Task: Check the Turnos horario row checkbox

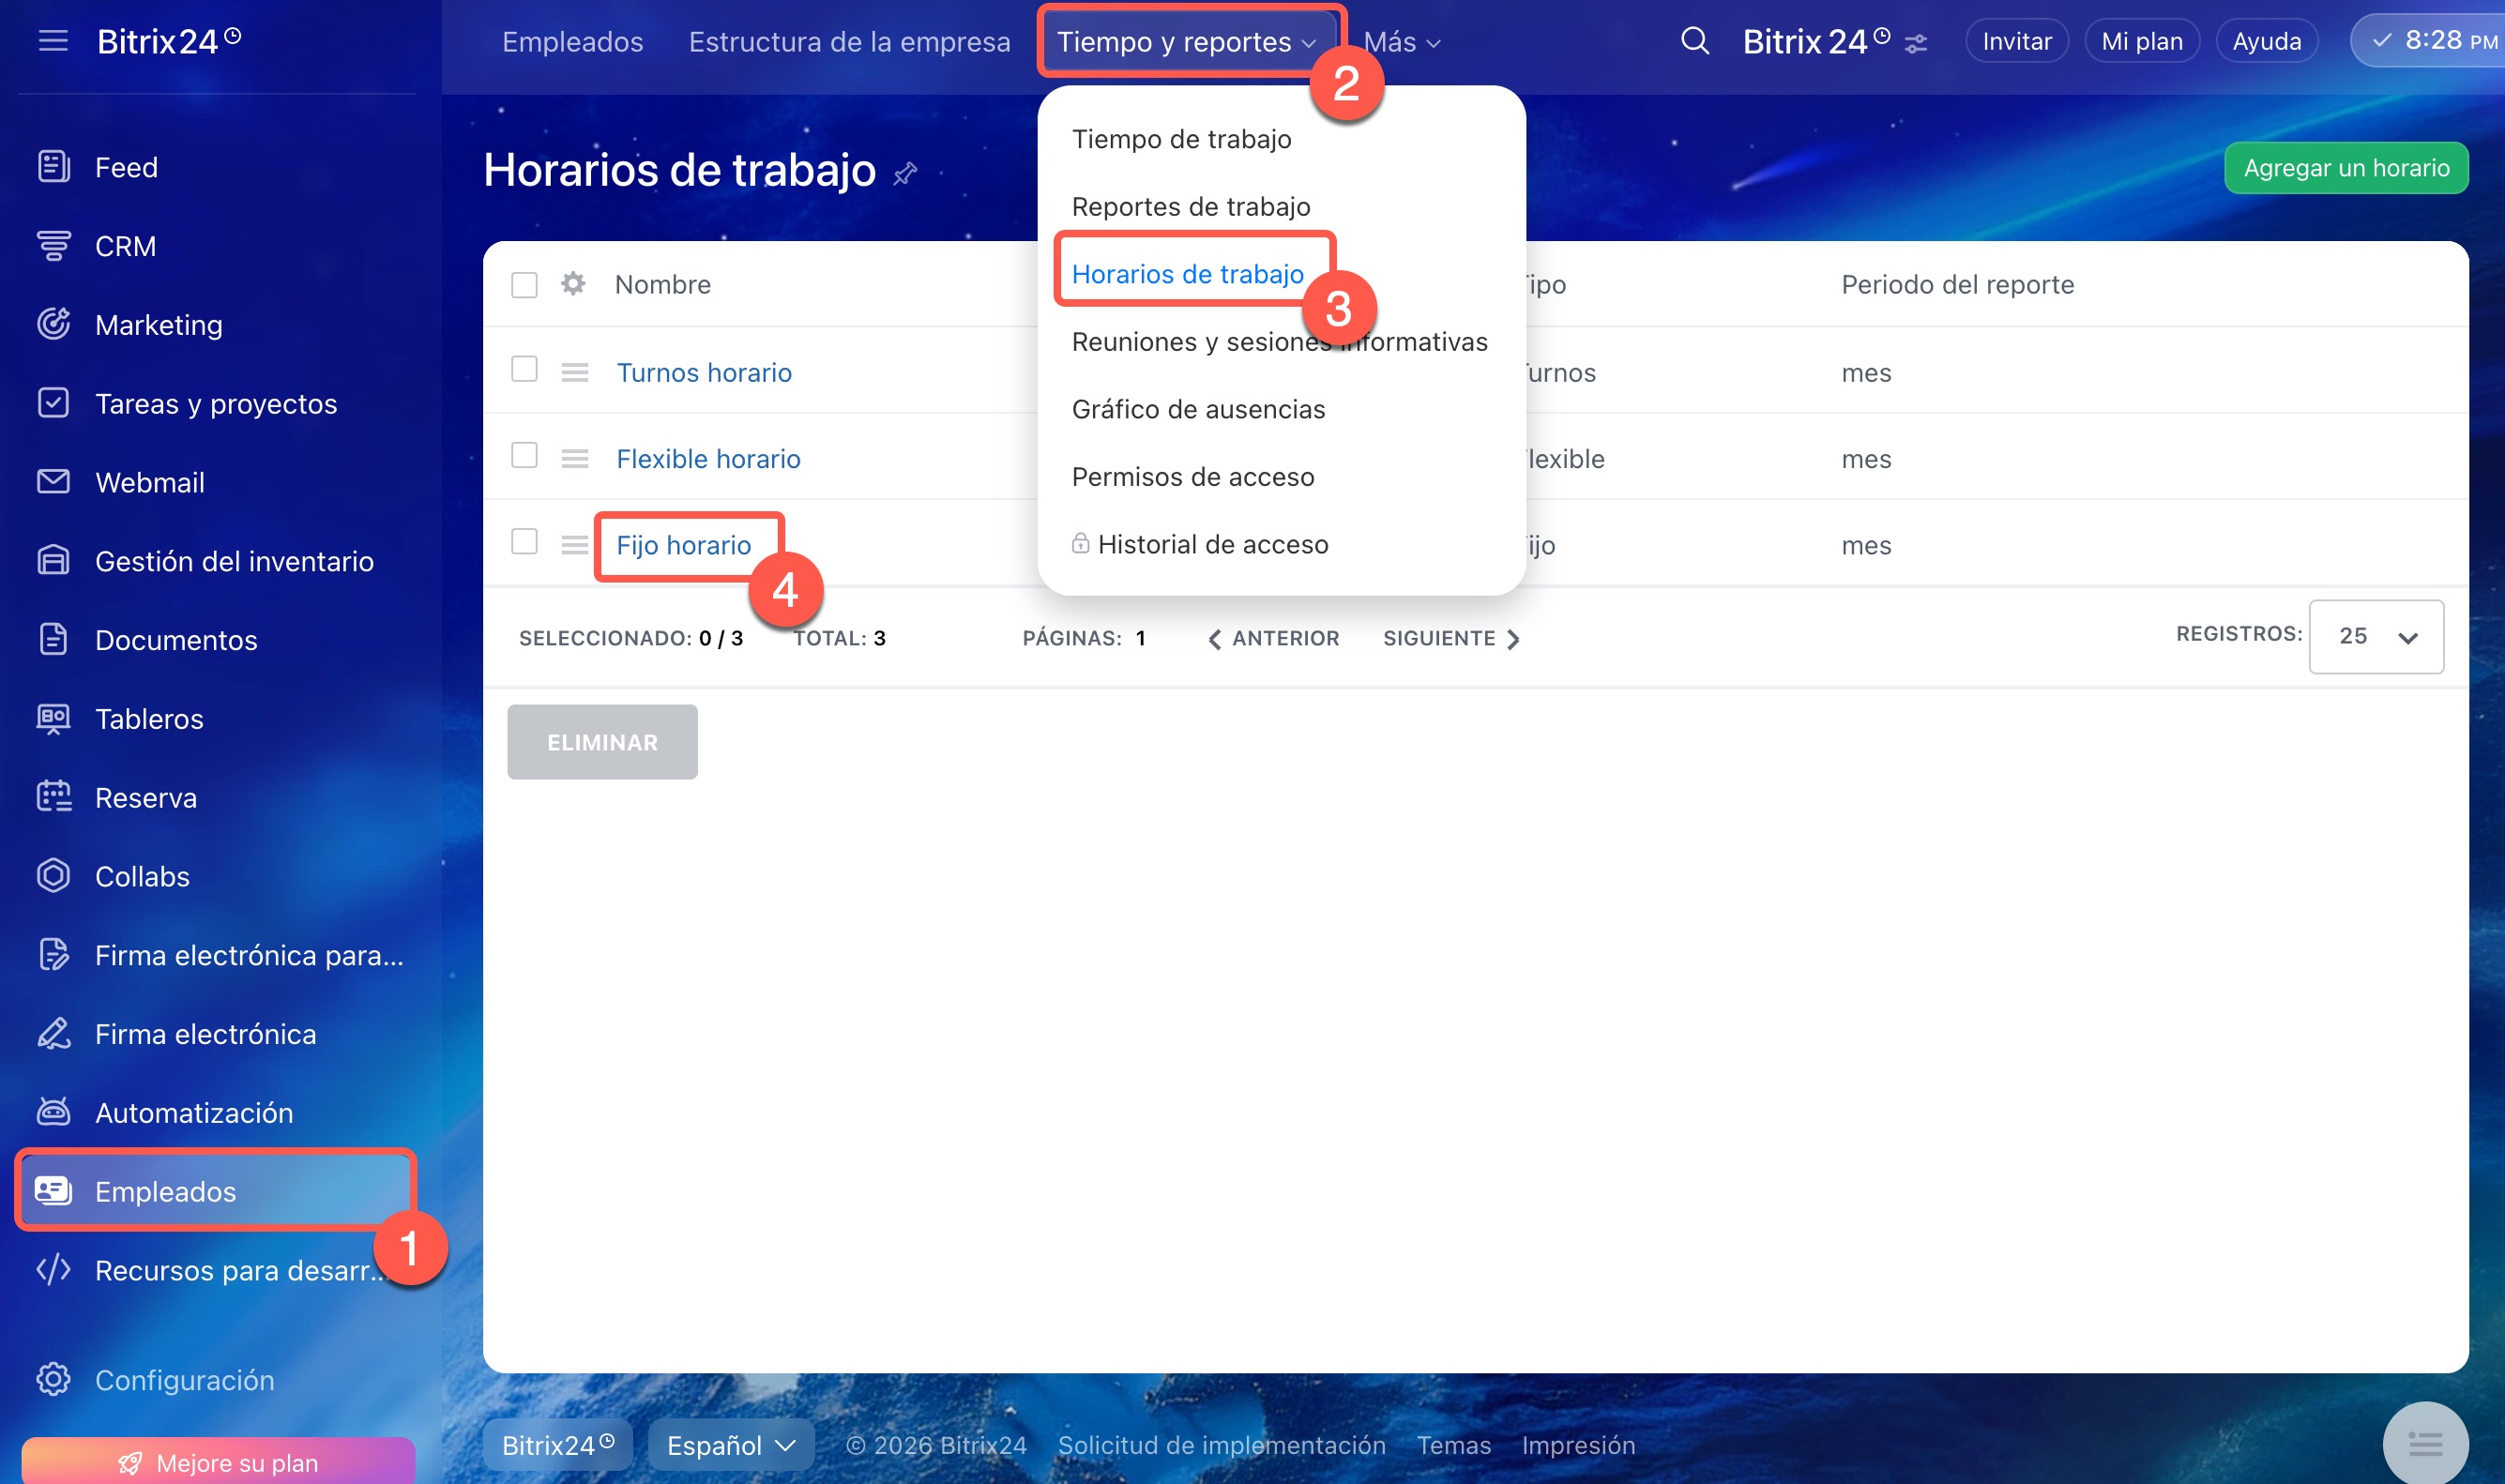Action: (524, 369)
